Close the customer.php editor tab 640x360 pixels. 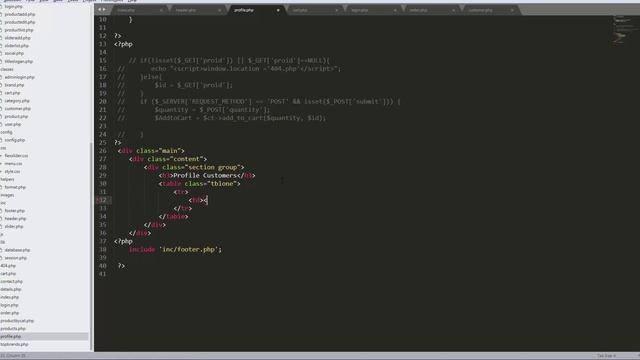tap(512, 10)
